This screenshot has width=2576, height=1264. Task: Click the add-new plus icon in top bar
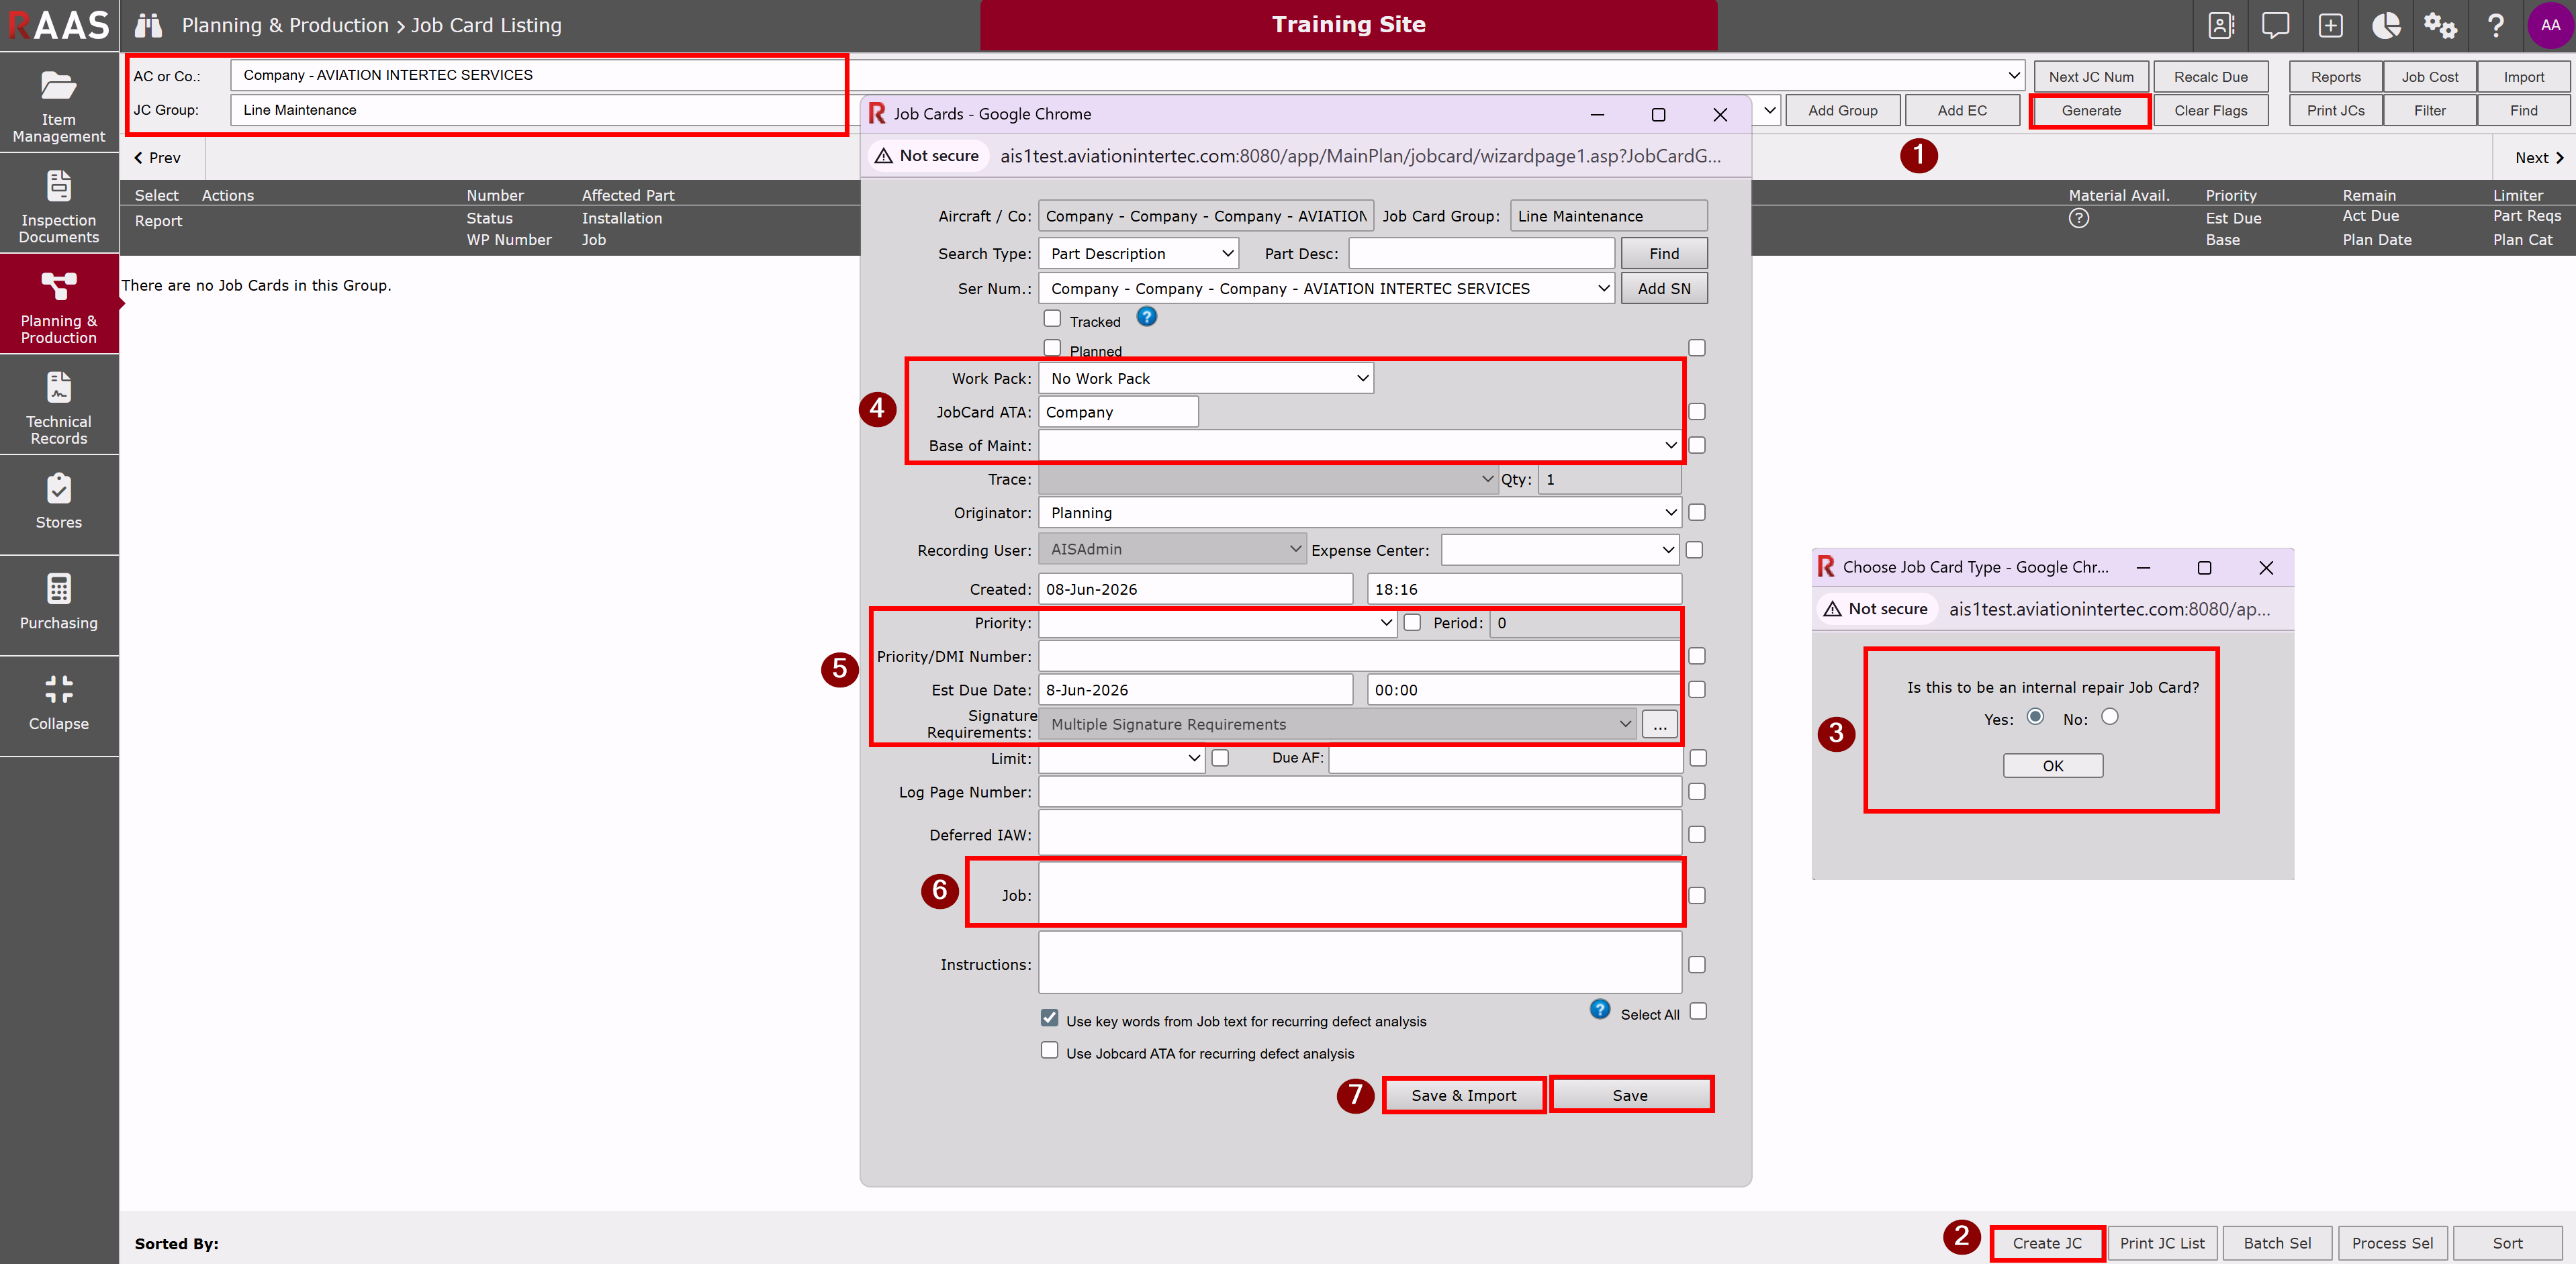[x=2330, y=25]
